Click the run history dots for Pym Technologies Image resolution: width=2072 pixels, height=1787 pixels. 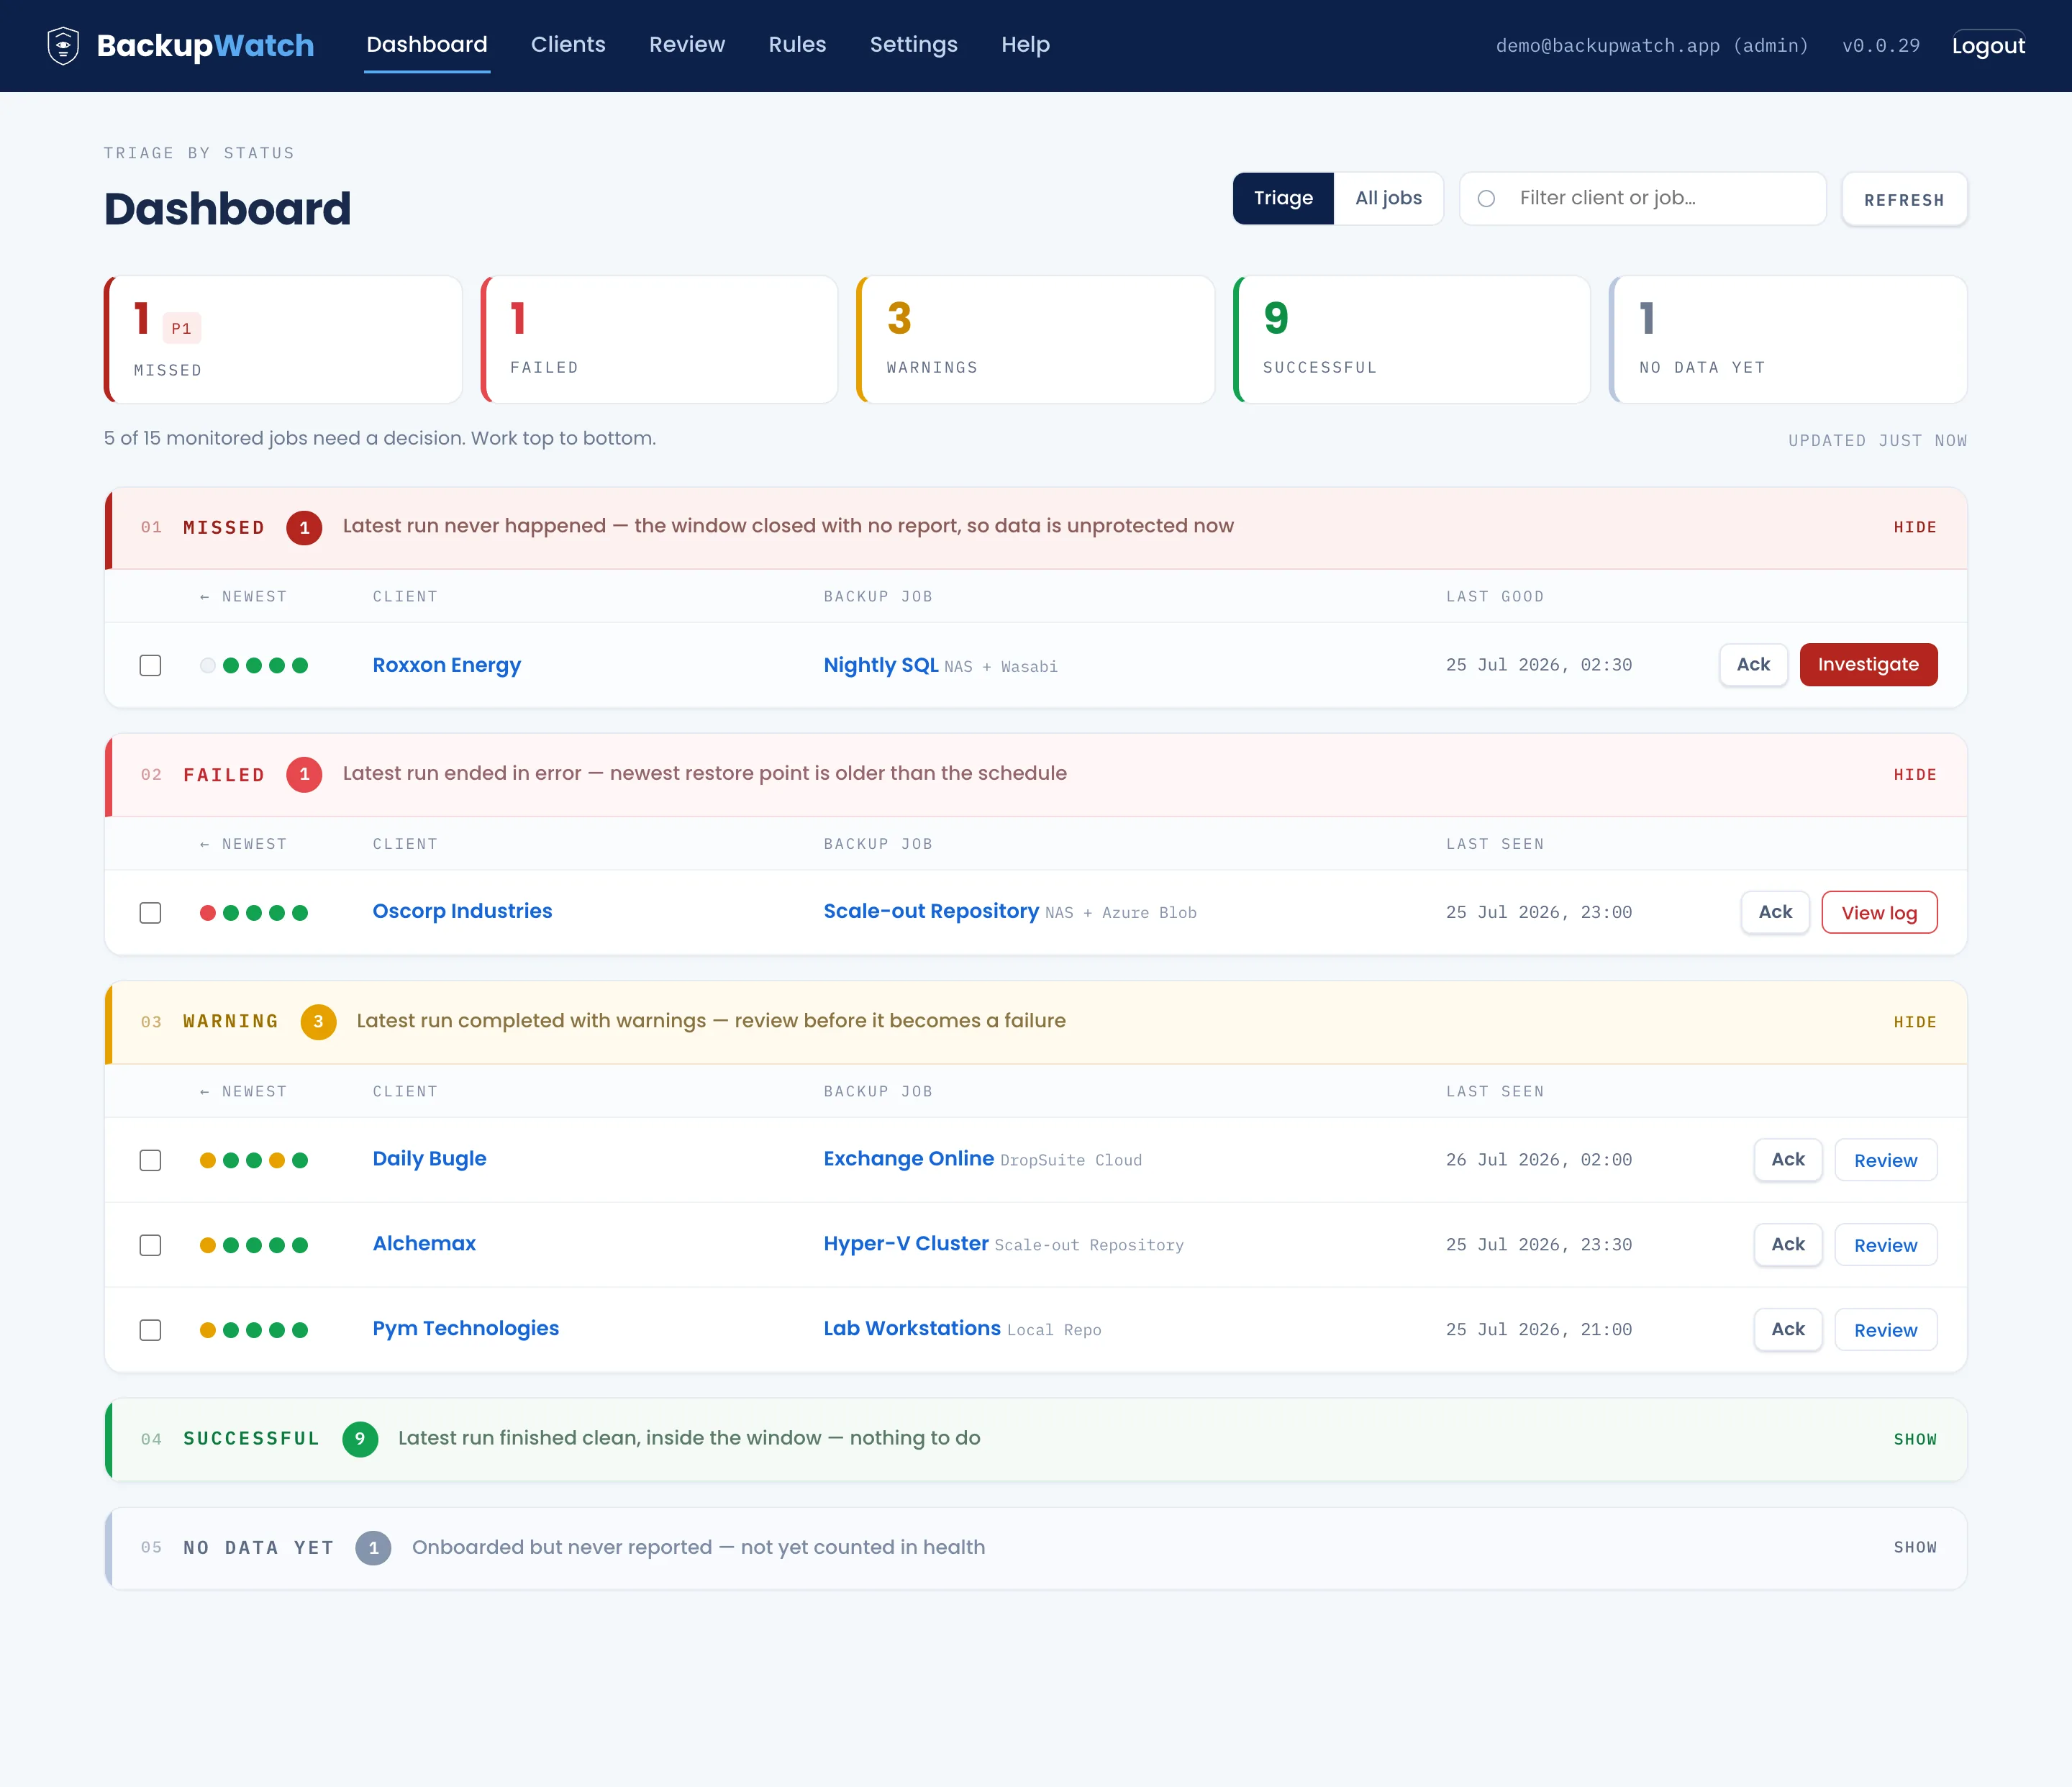pos(254,1330)
